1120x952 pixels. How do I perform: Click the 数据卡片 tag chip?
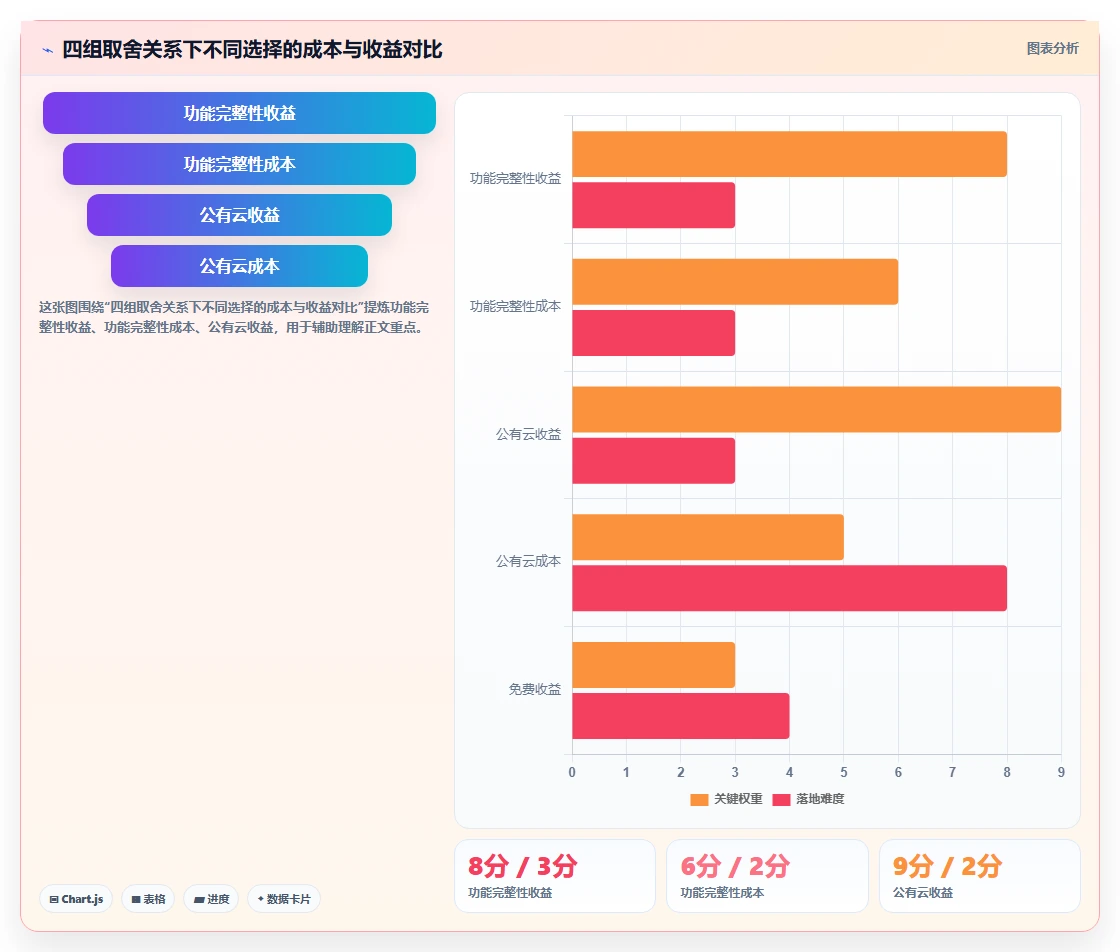284,899
